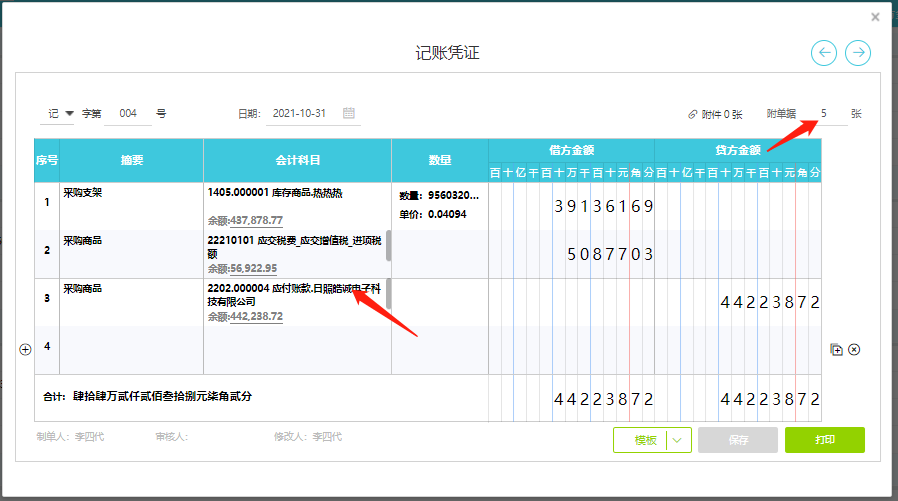This screenshot has height=501, width=898.
Task: Click the empty account cell of row 4
Action: pyautogui.click(x=297, y=350)
